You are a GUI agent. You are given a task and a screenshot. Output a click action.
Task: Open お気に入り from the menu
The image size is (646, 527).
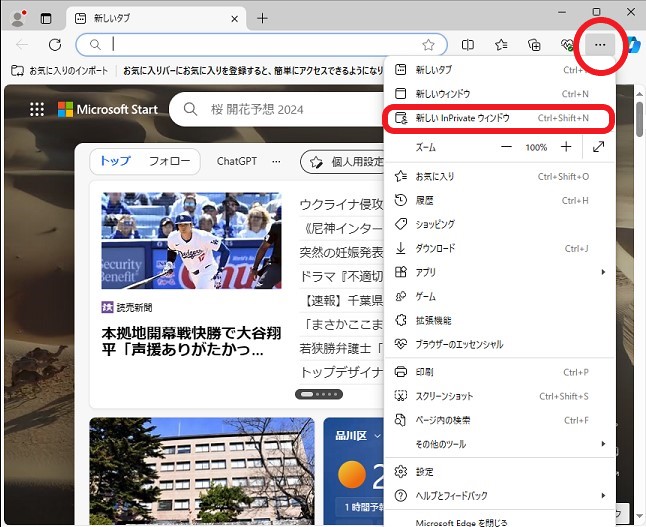pos(499,177)
